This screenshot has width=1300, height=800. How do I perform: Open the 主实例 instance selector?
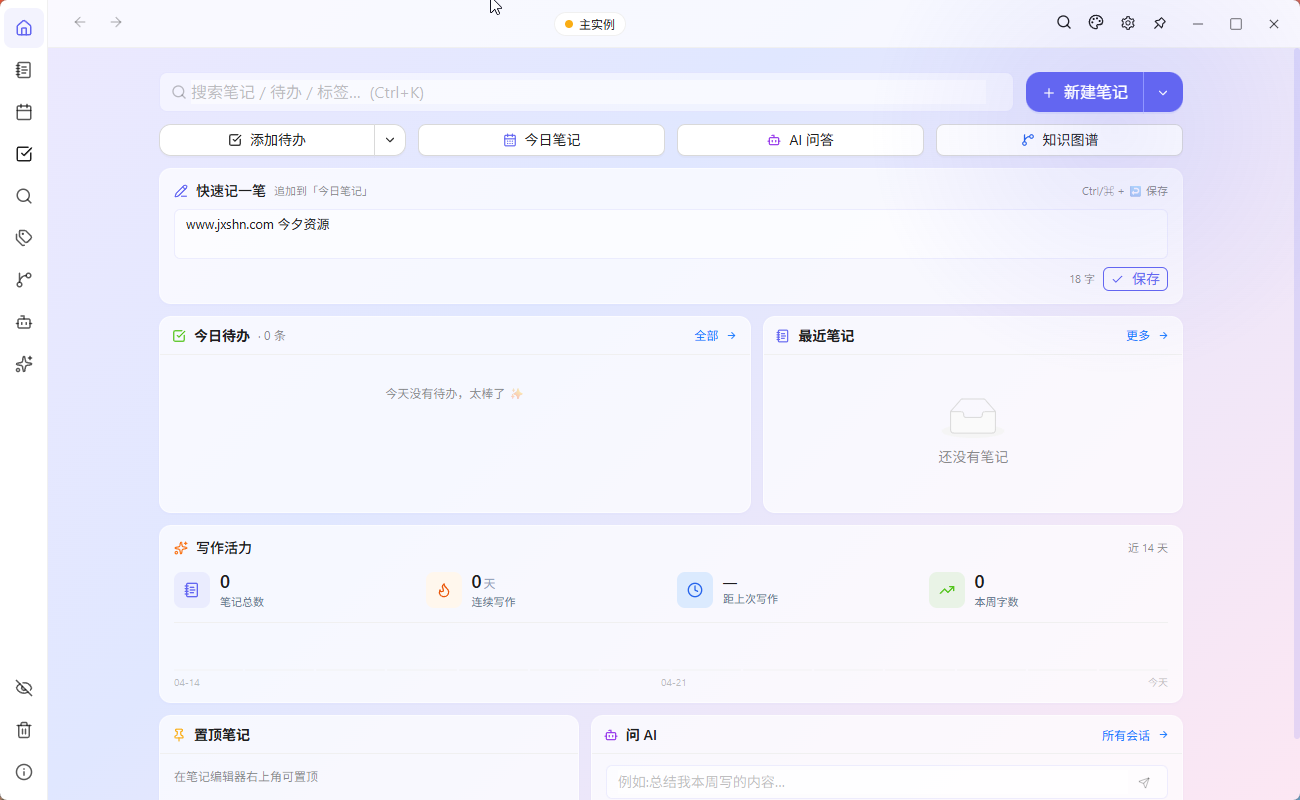(x=589, y=23)
